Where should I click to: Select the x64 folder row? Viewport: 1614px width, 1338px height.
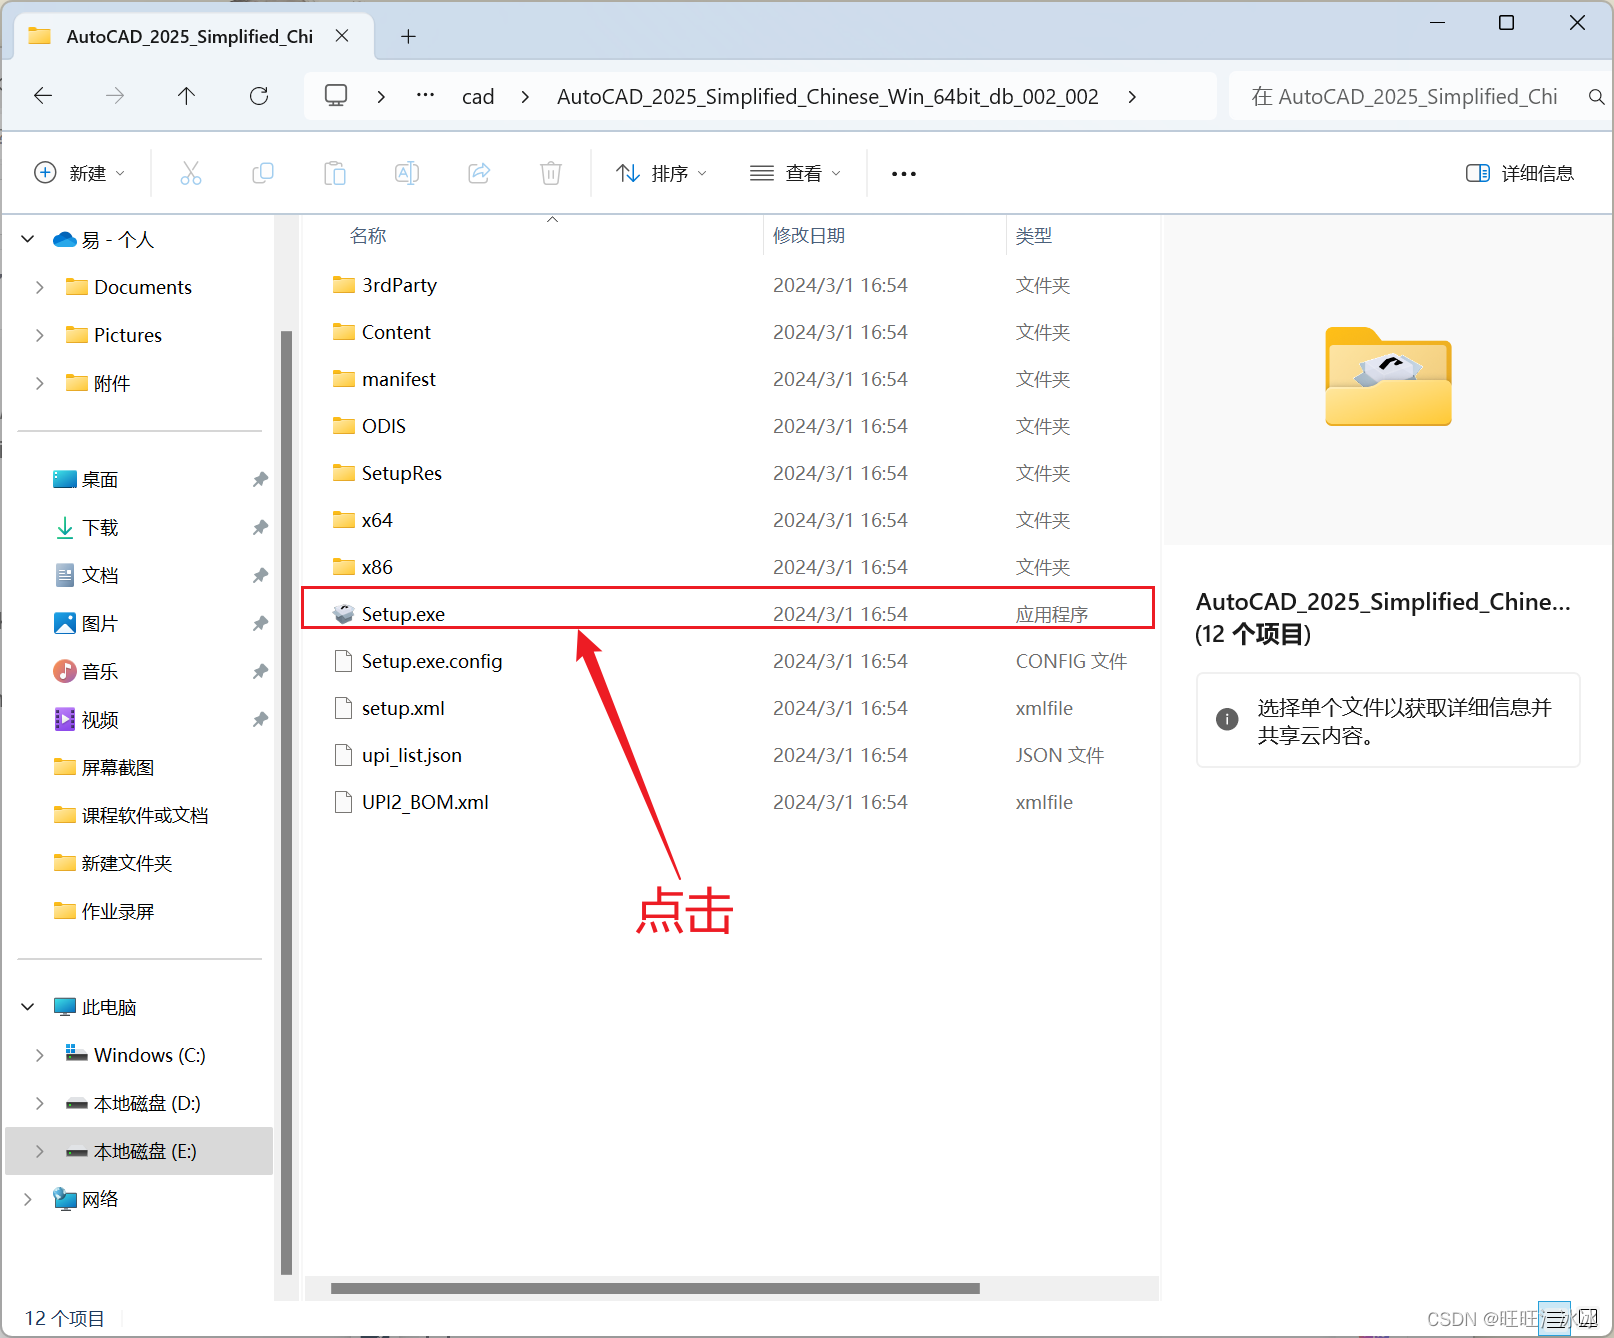coord(730,520)
